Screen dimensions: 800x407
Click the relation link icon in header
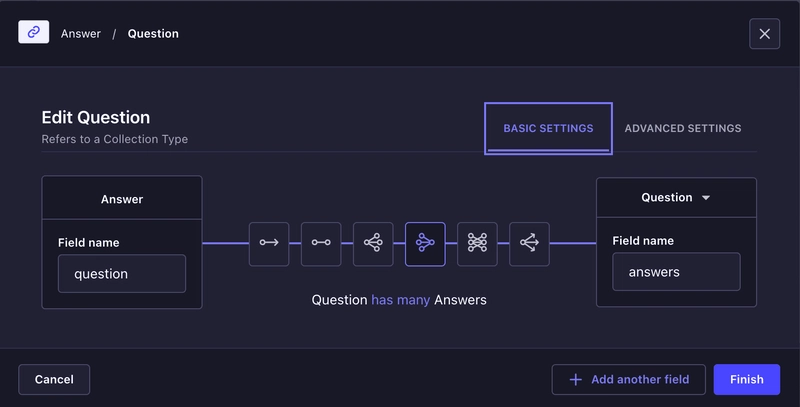click(34, 32)
